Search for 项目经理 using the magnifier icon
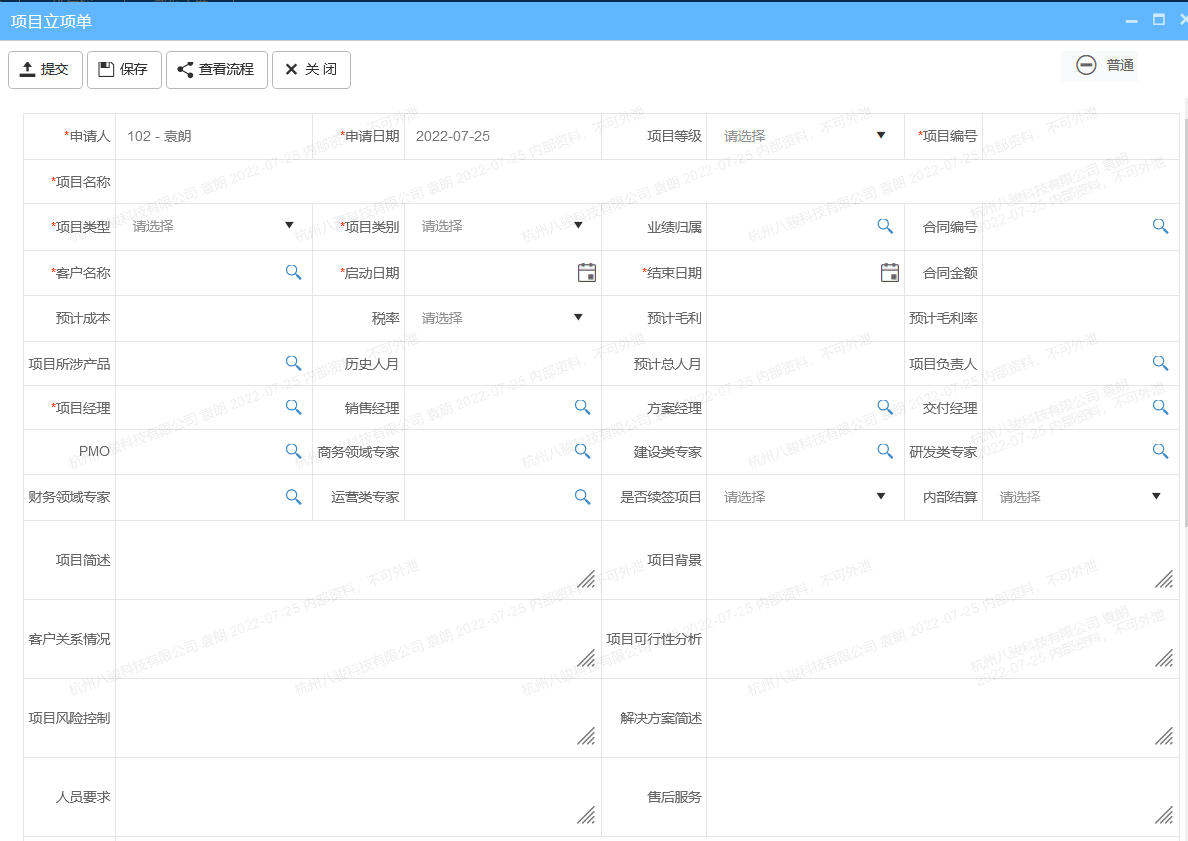Viewport: 1188px width, 841px height. click(293, 407)
